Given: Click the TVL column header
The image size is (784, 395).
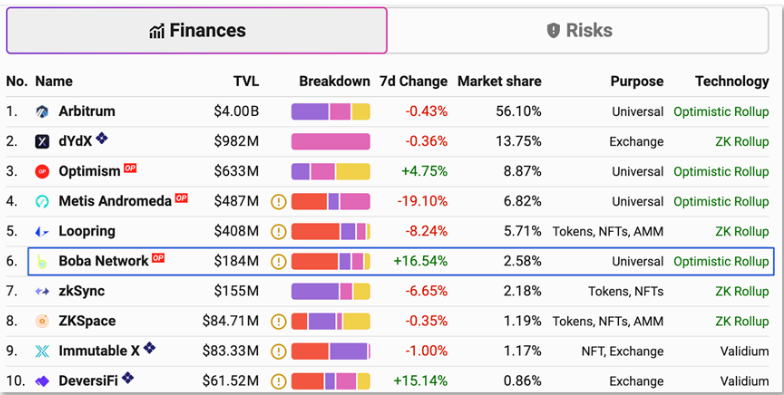Looking at the screenshot, I should click(246, 81).
